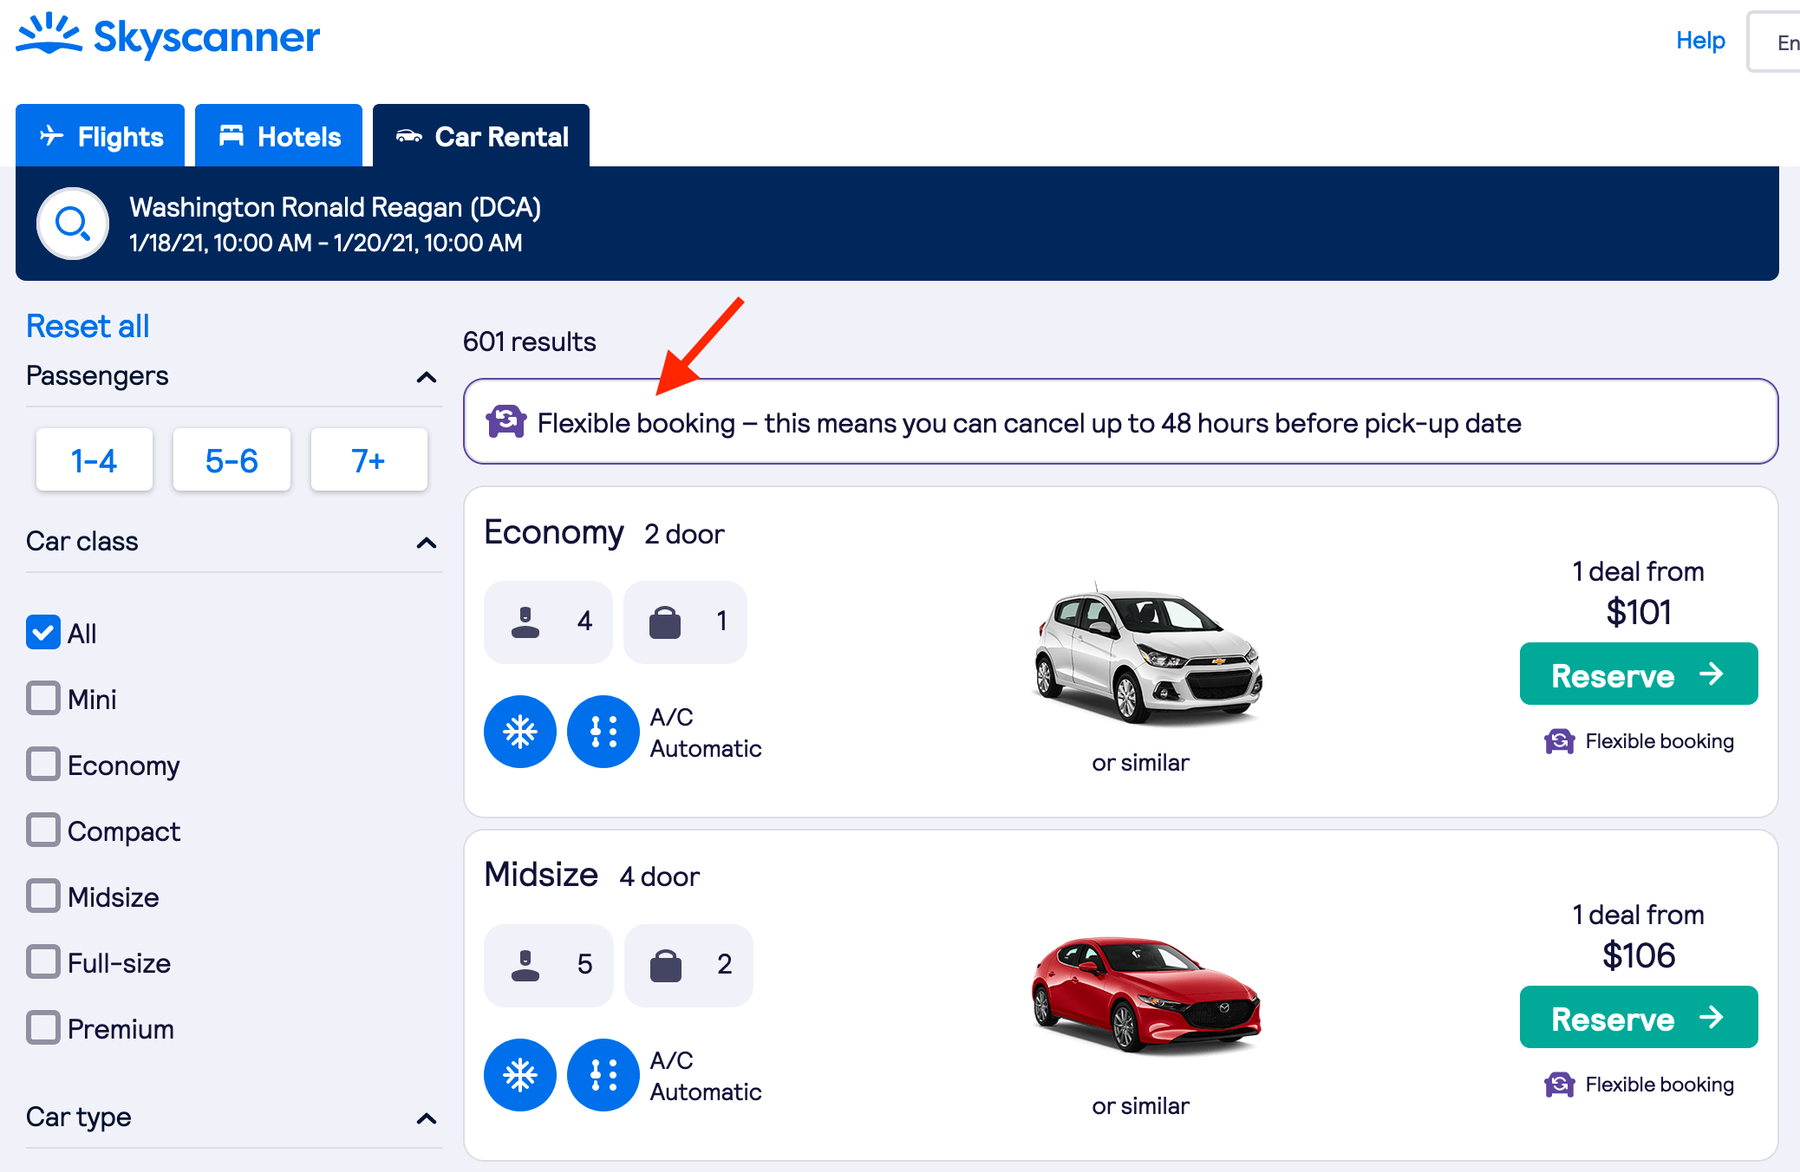Click the Skyscanner logo
This screenshot has width=1800, height=1172.
click(168, 36)
